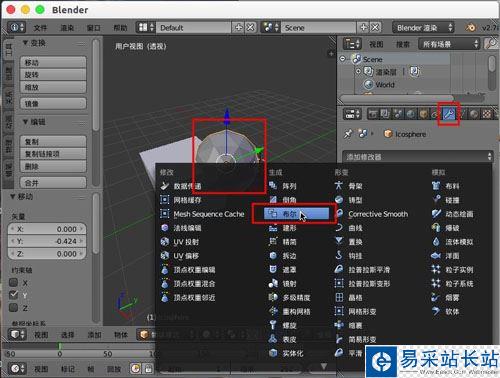The height and width of the screenshot is (378, 500).
Task: Delete scene with X beside Scene field
Action: (375, 27)
